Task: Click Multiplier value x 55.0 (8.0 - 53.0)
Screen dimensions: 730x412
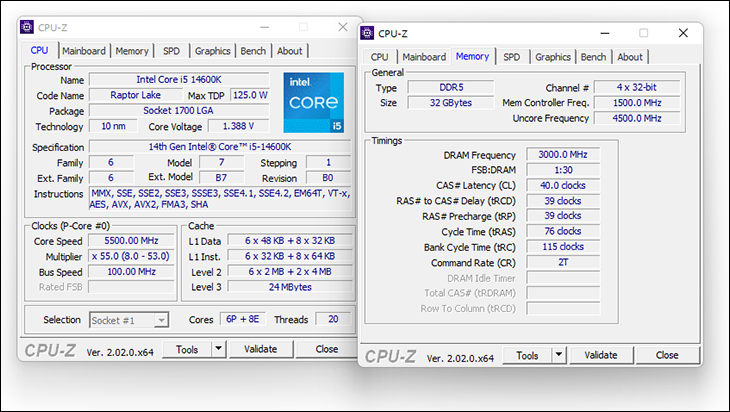Action: [x=131, y=256]
